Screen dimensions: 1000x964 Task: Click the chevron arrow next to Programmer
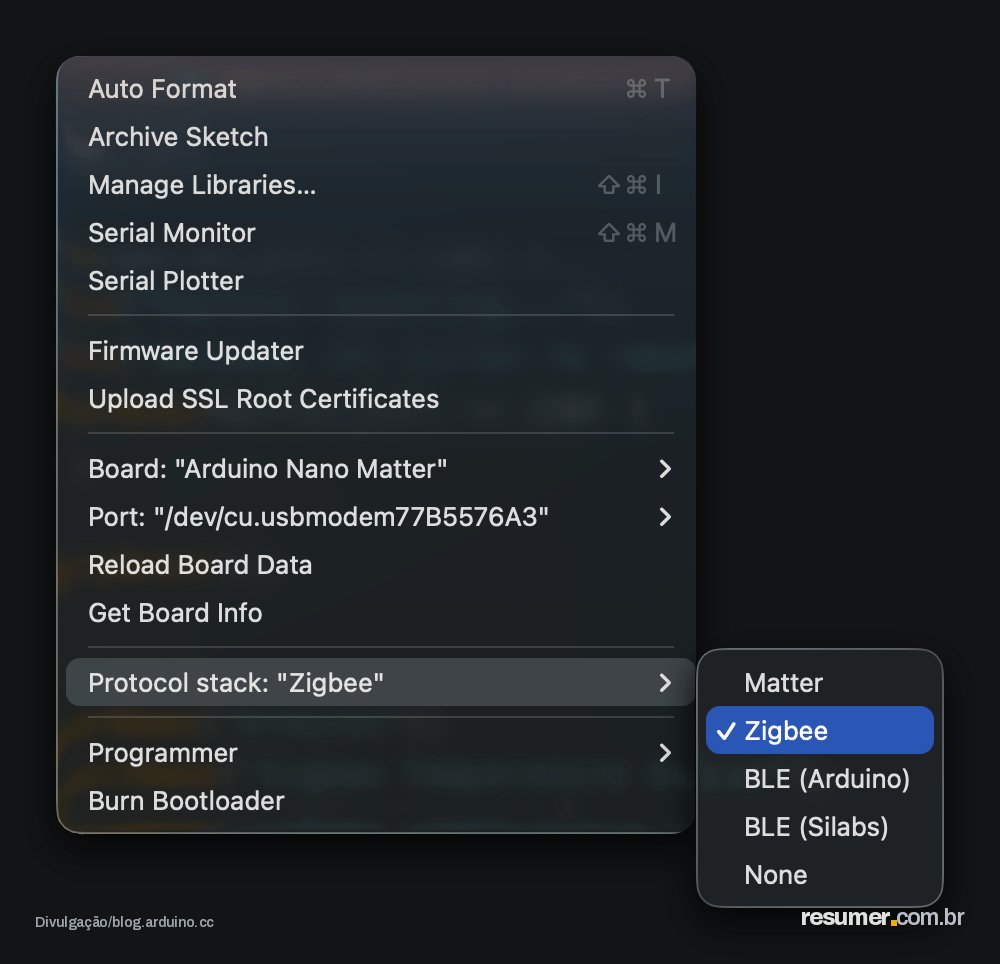click(x=665, y=753)
